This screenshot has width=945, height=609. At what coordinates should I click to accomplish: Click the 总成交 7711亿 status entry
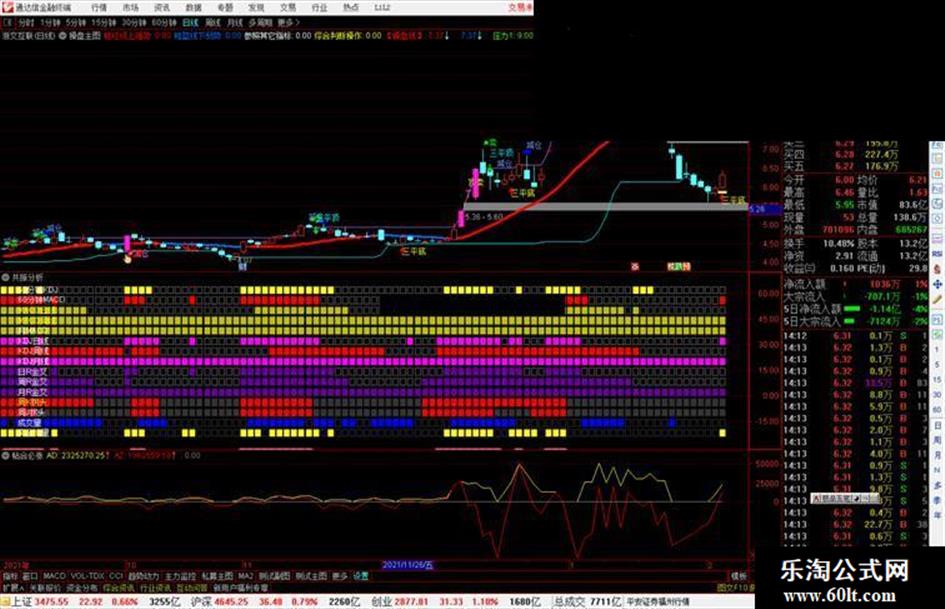tap(588, 602)
